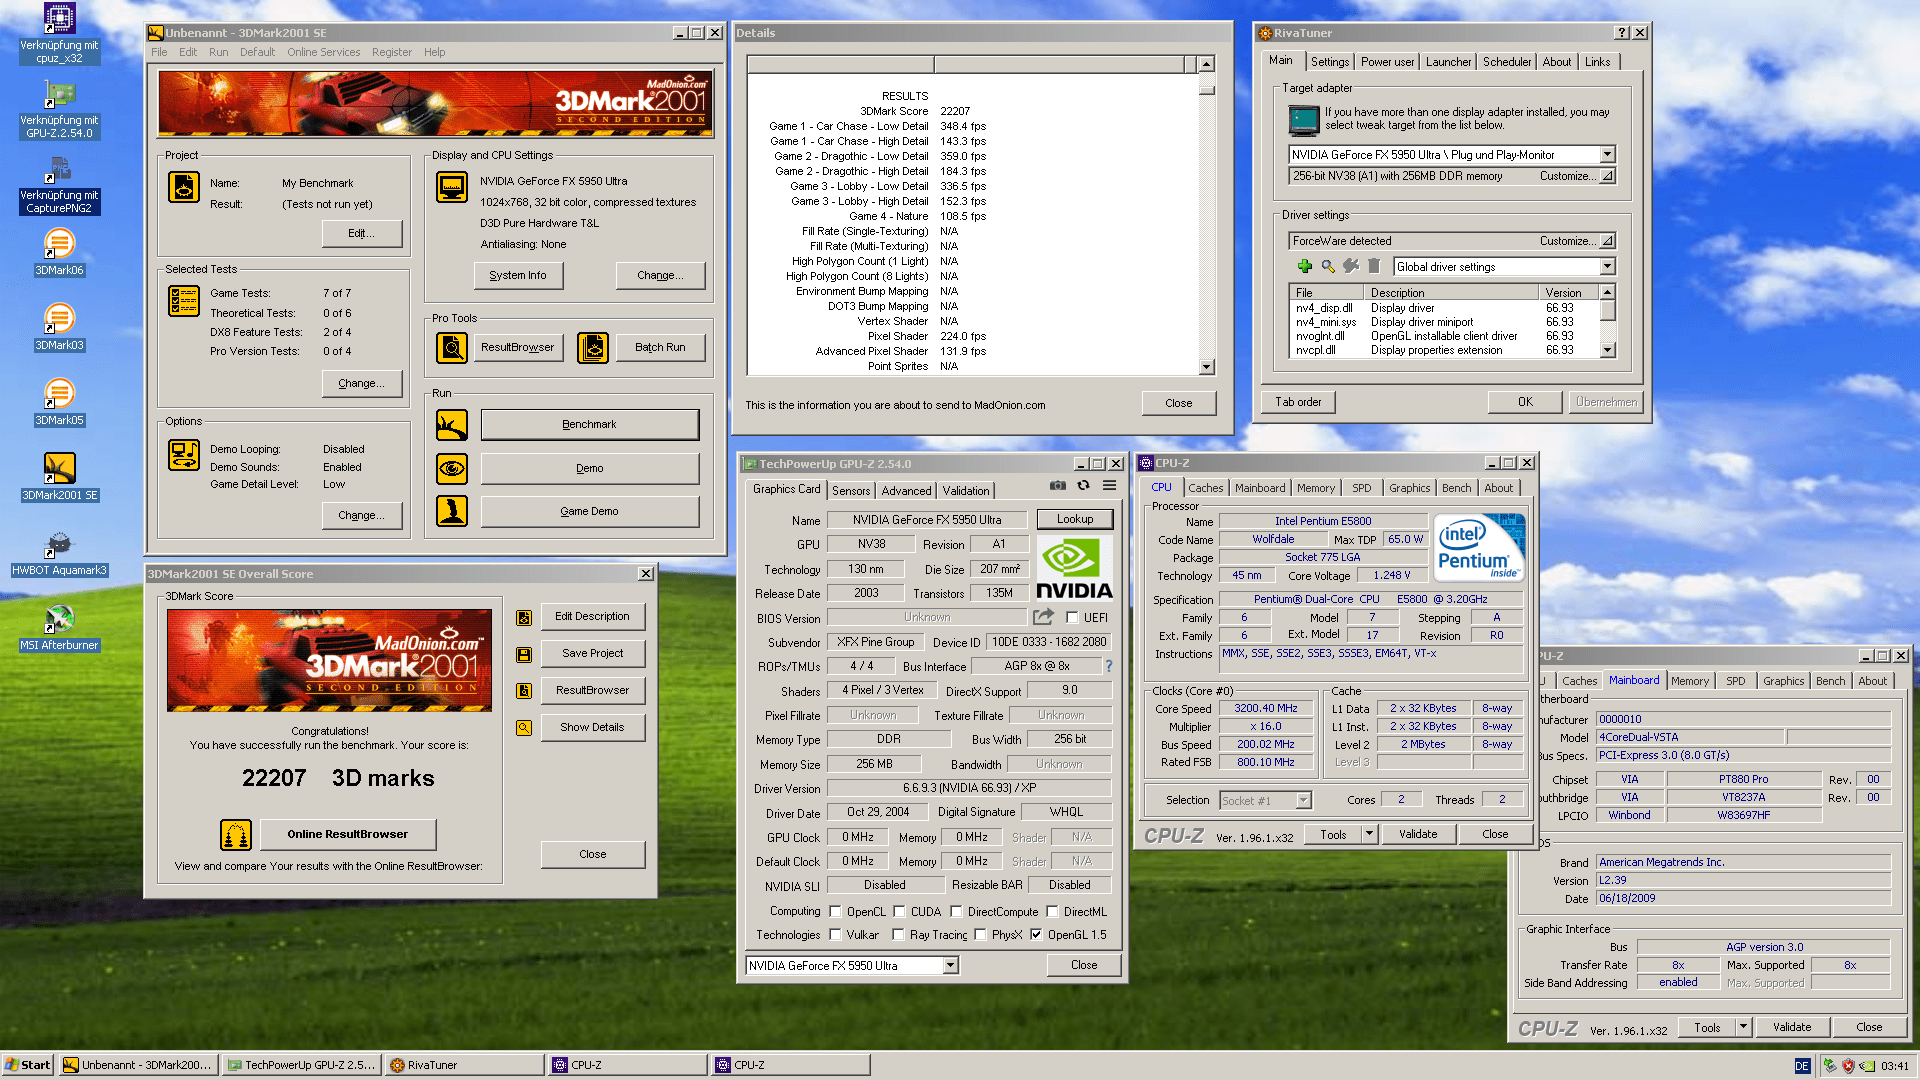The height and width of the screenshot is (1080, 1920).
Task: Open the Online Services menu in 3DMark2001
Action: click(x=323, y=52)
